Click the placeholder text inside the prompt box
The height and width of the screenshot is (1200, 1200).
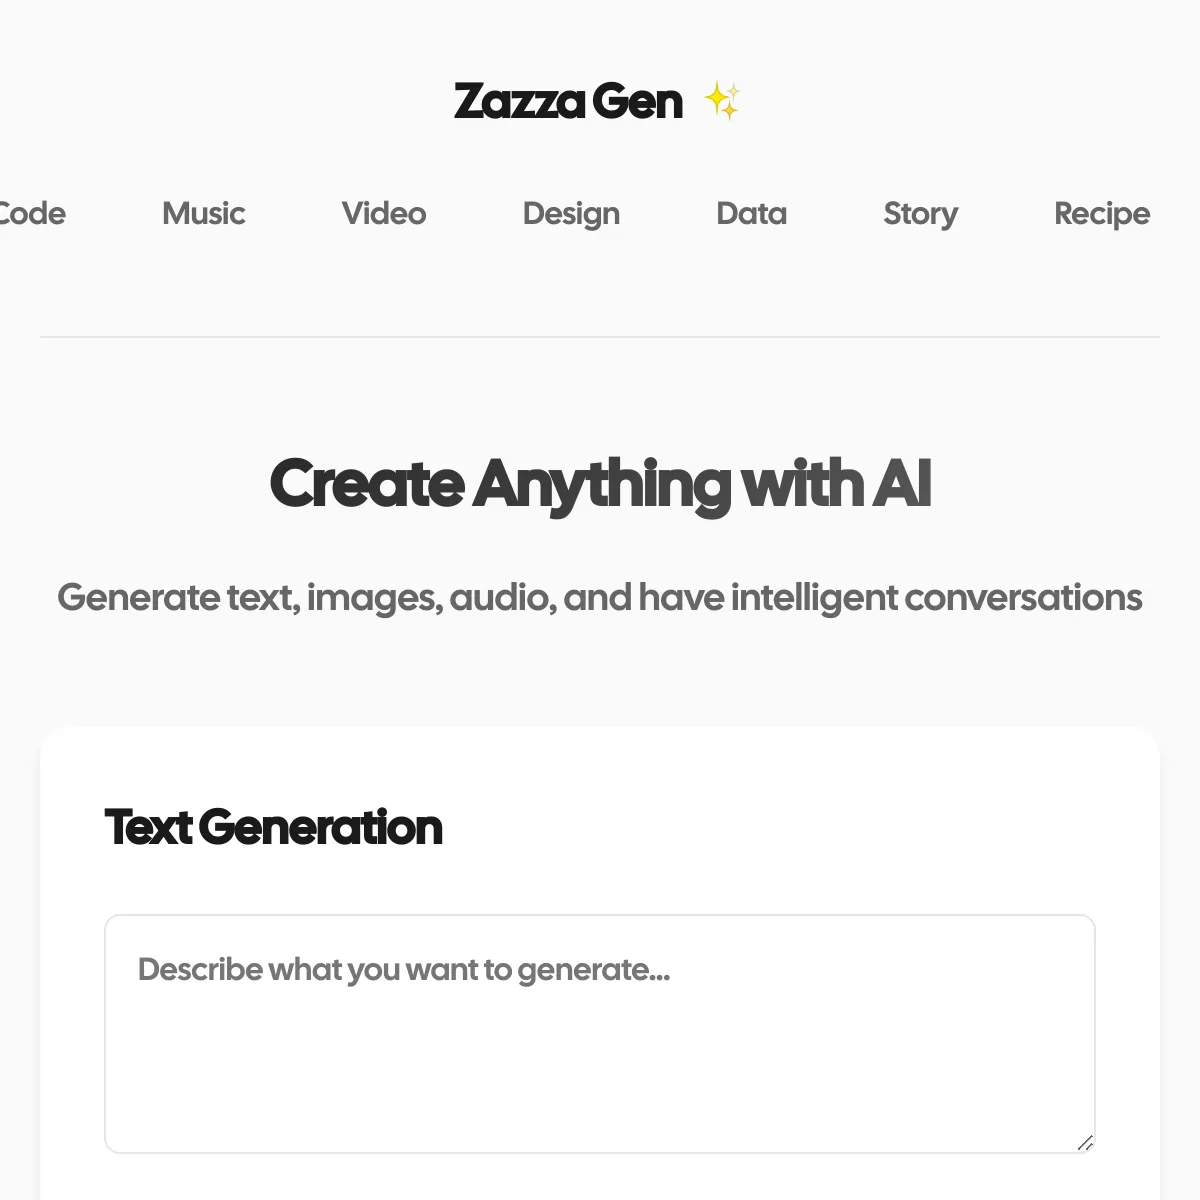coord(404,970)
